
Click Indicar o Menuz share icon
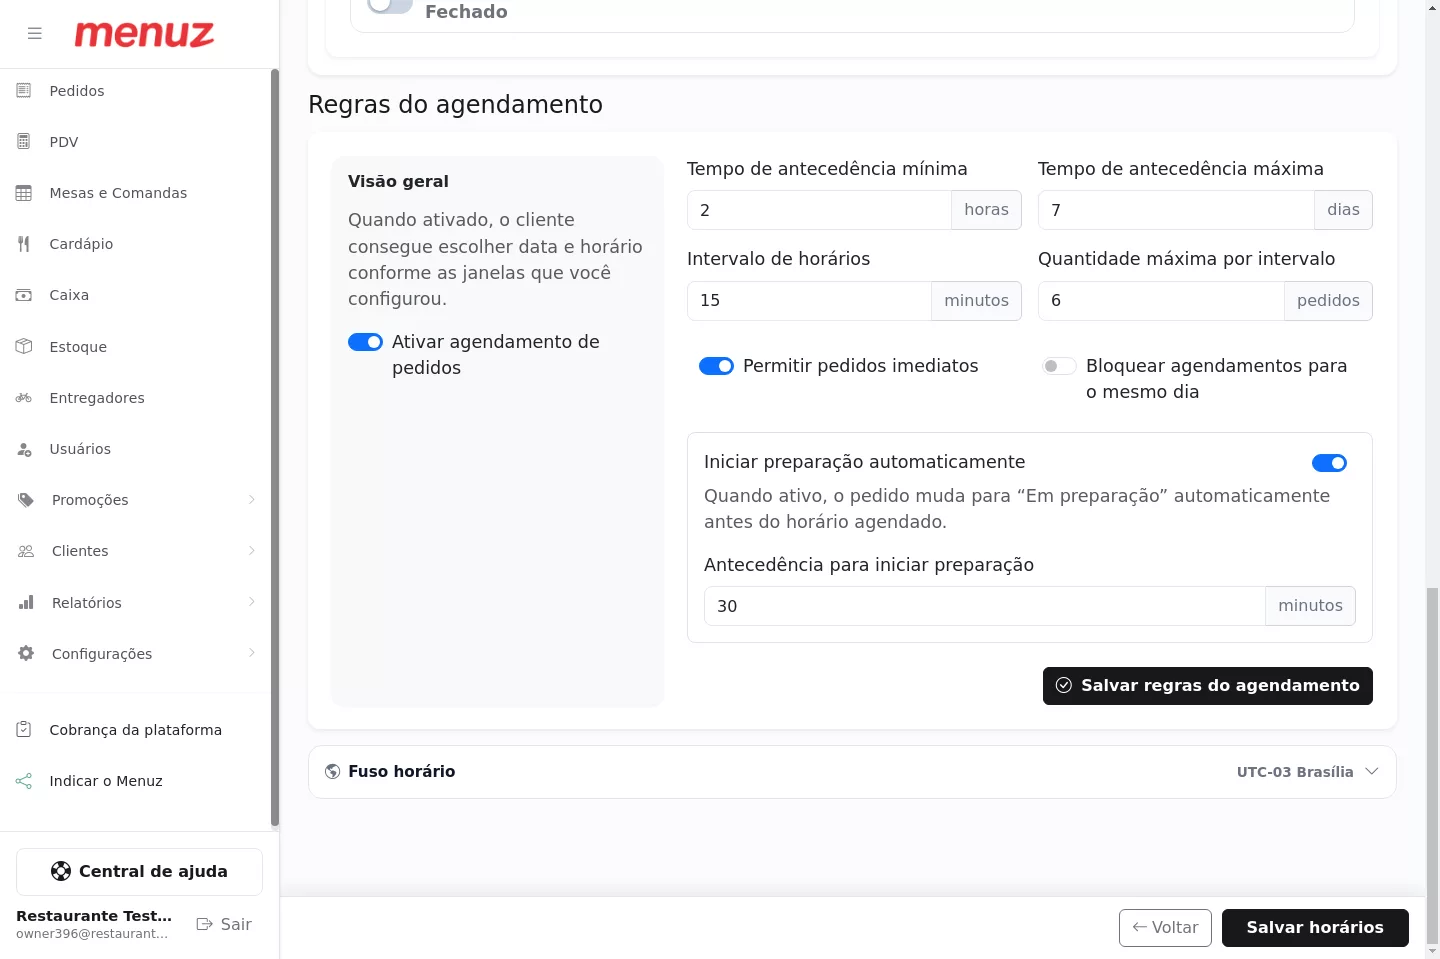(24, 781)
